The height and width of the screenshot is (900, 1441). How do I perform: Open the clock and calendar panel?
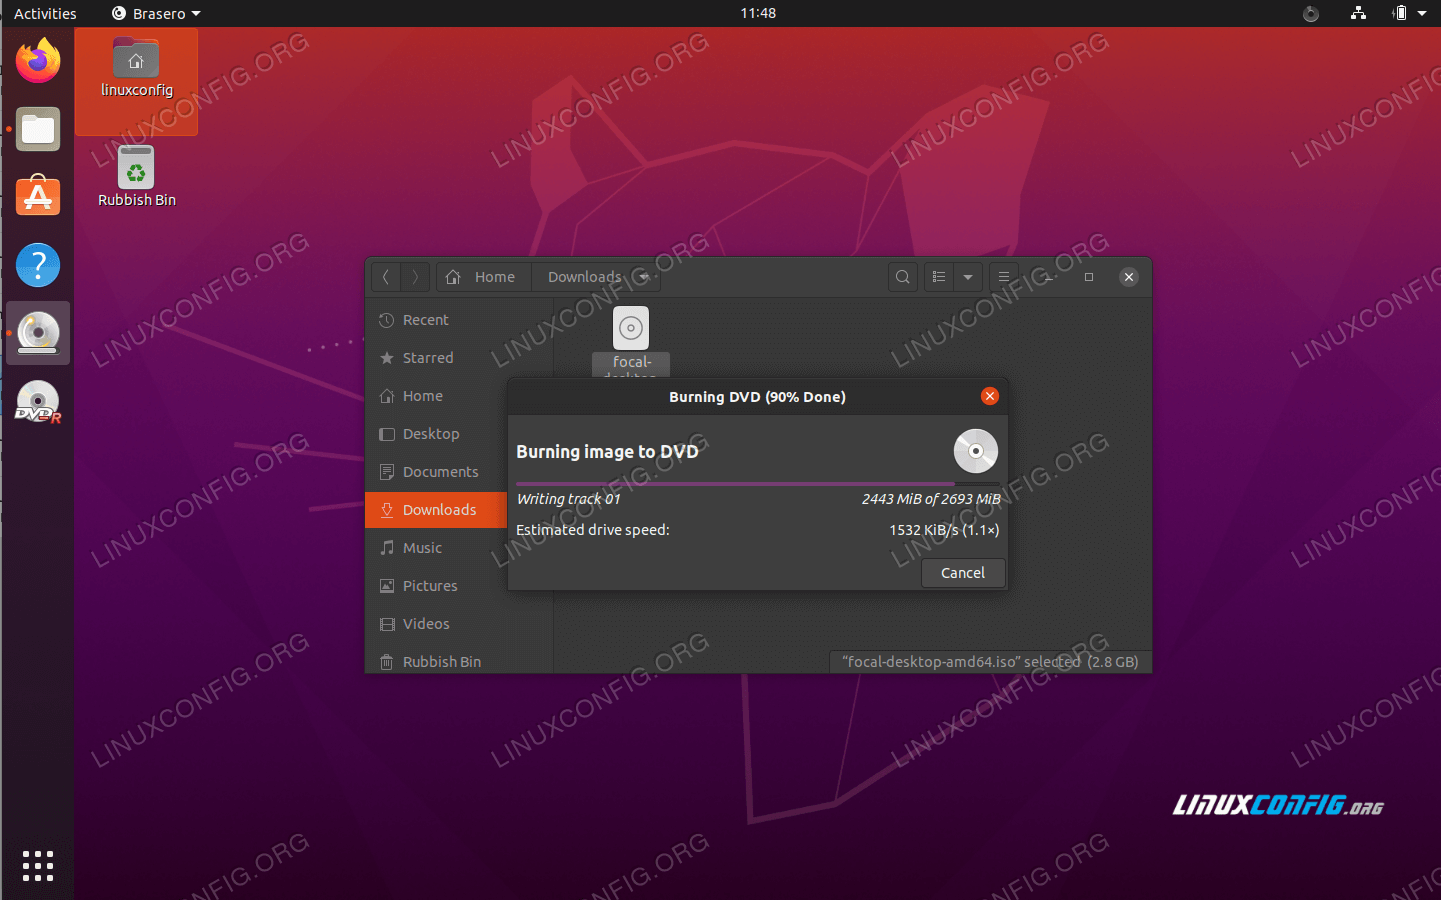(758, 13)
